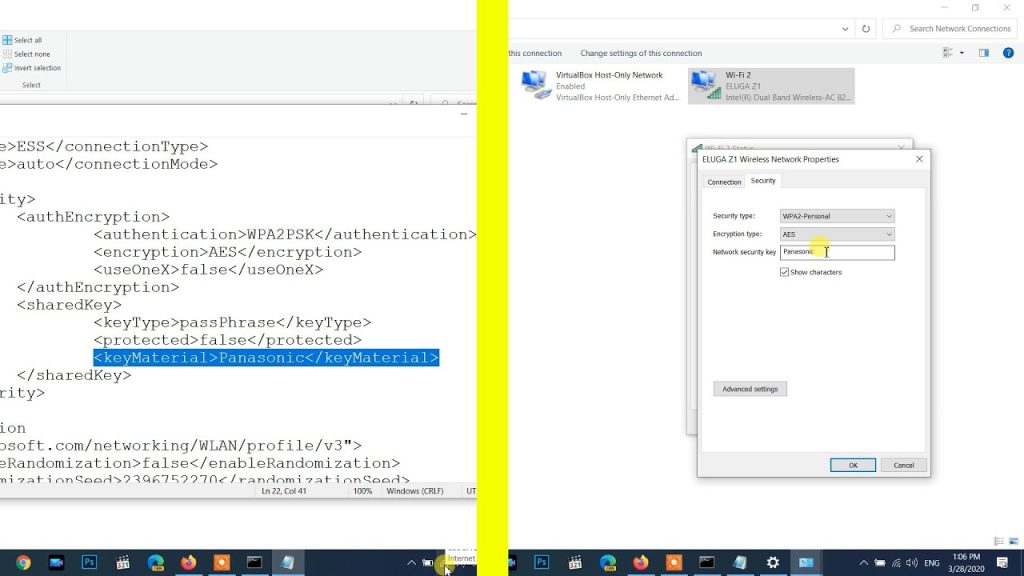The width and height of the screenshot is (1024, 576).
Task: Change ENG input language in tray
Action: pos(932,563)
